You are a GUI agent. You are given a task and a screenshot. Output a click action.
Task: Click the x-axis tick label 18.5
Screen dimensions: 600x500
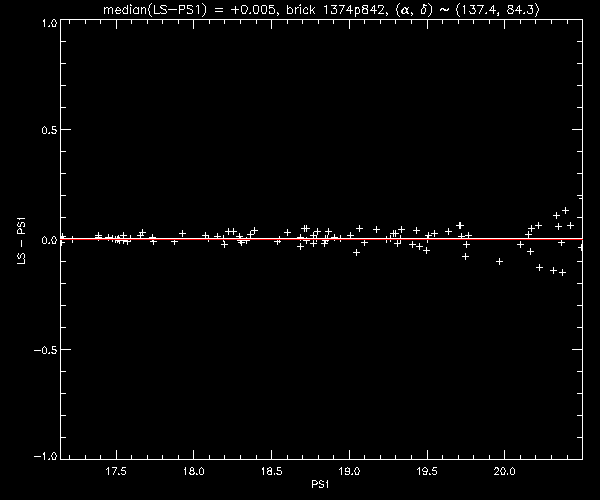point(271,471)
